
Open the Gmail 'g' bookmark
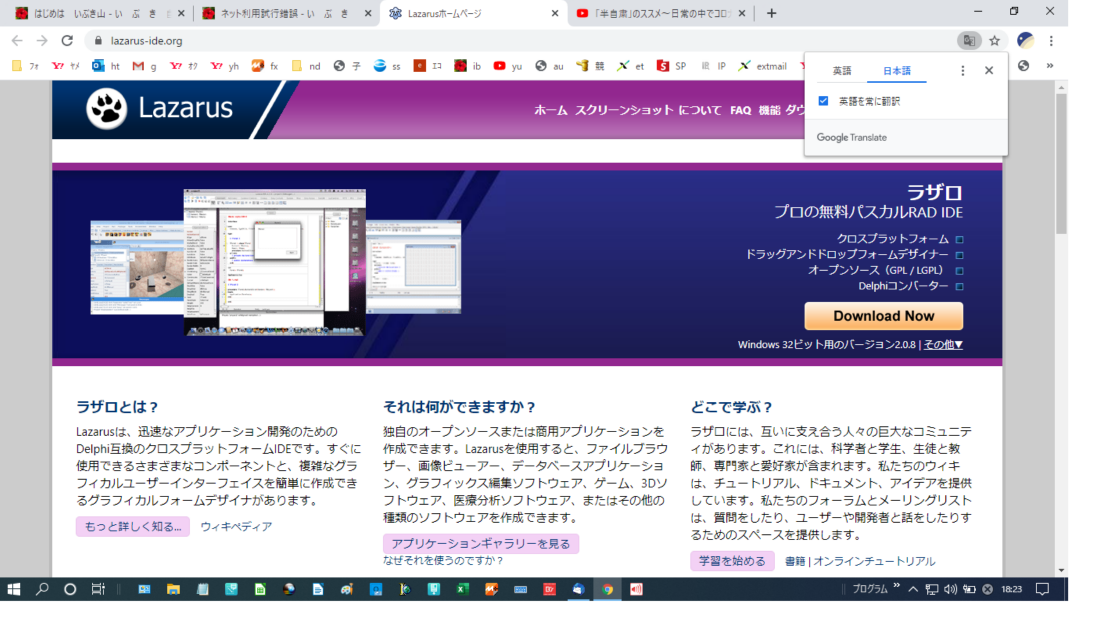tap(144, 65)
